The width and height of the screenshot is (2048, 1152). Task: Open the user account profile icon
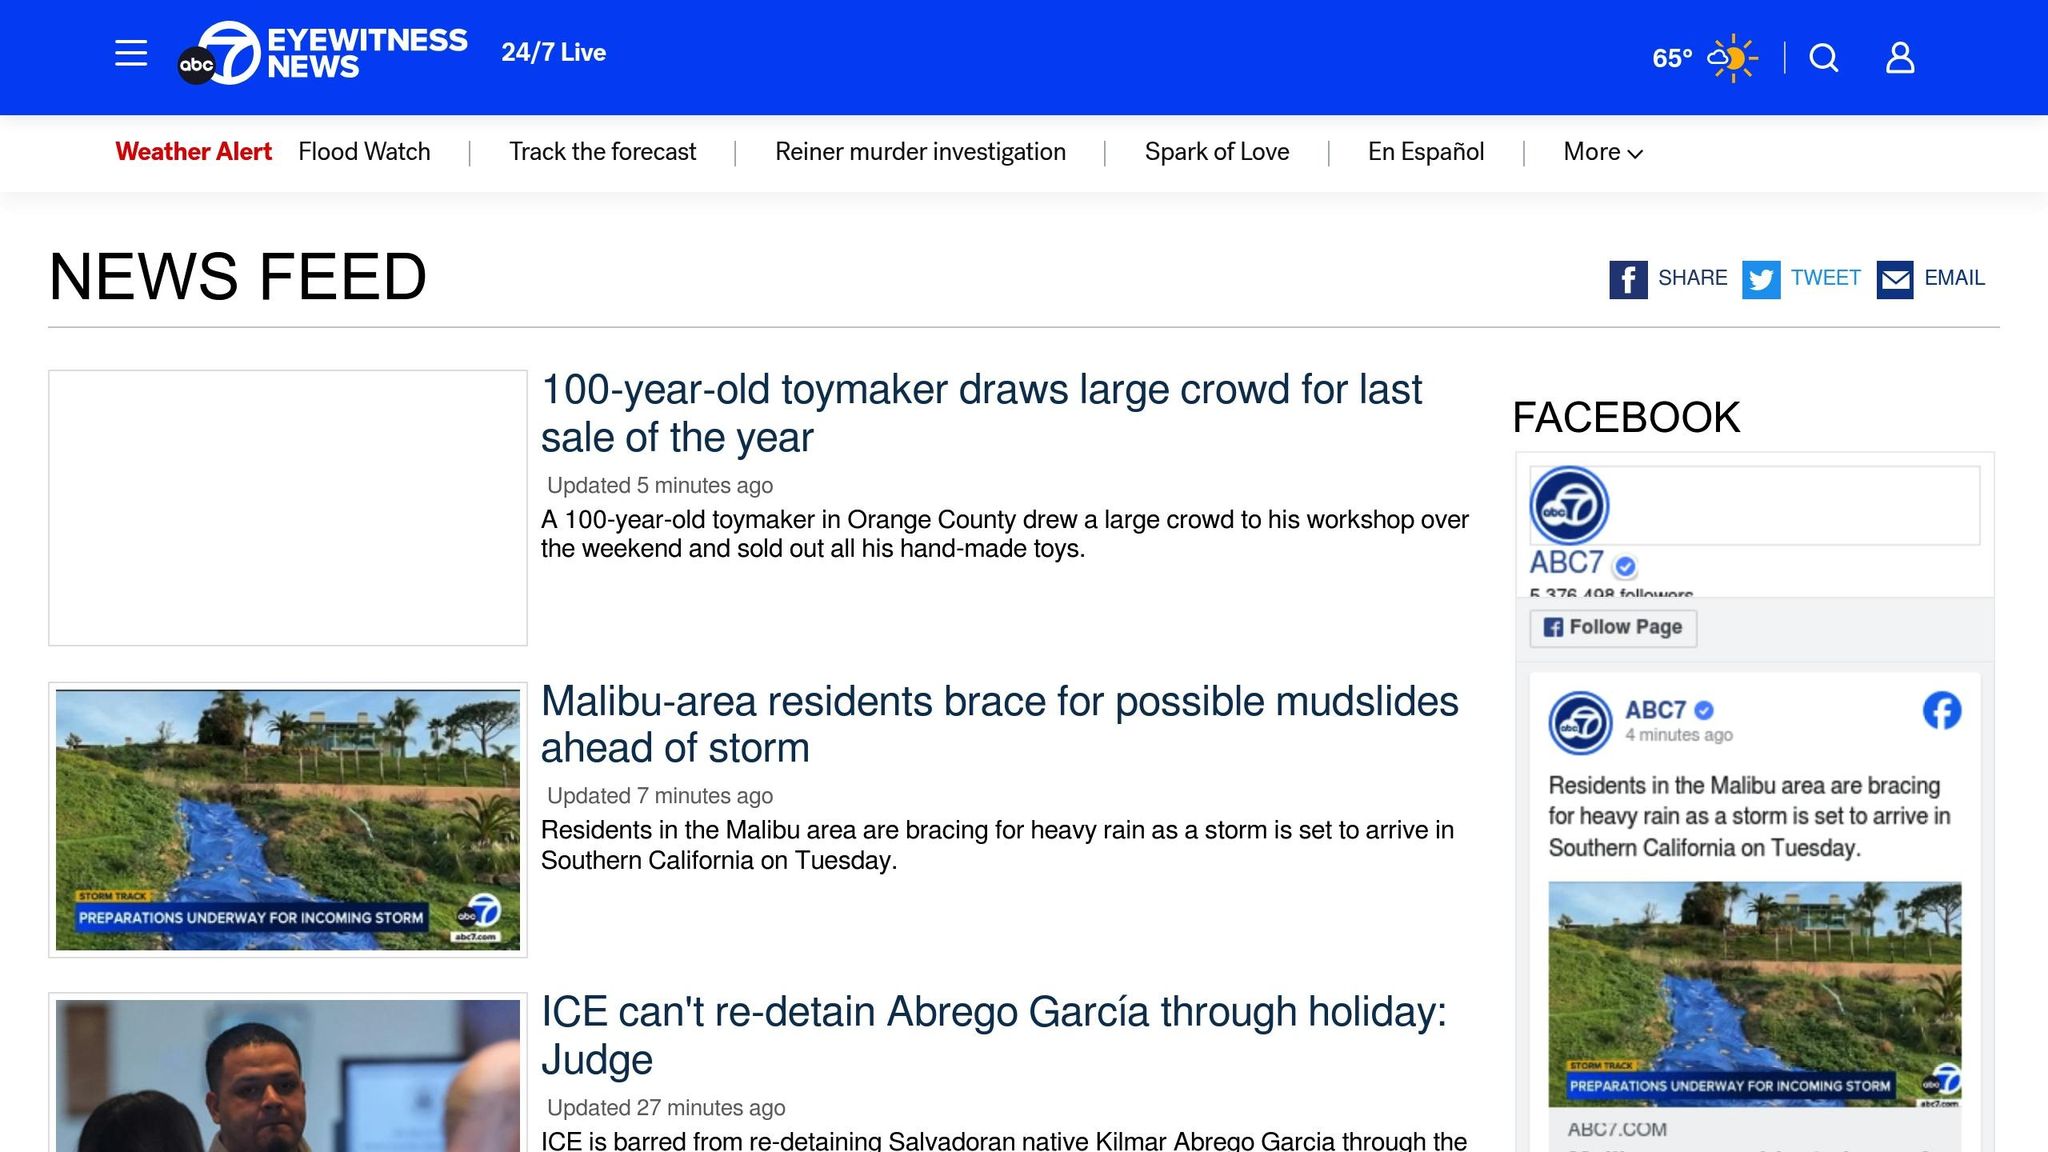[x=1899, y=58]
